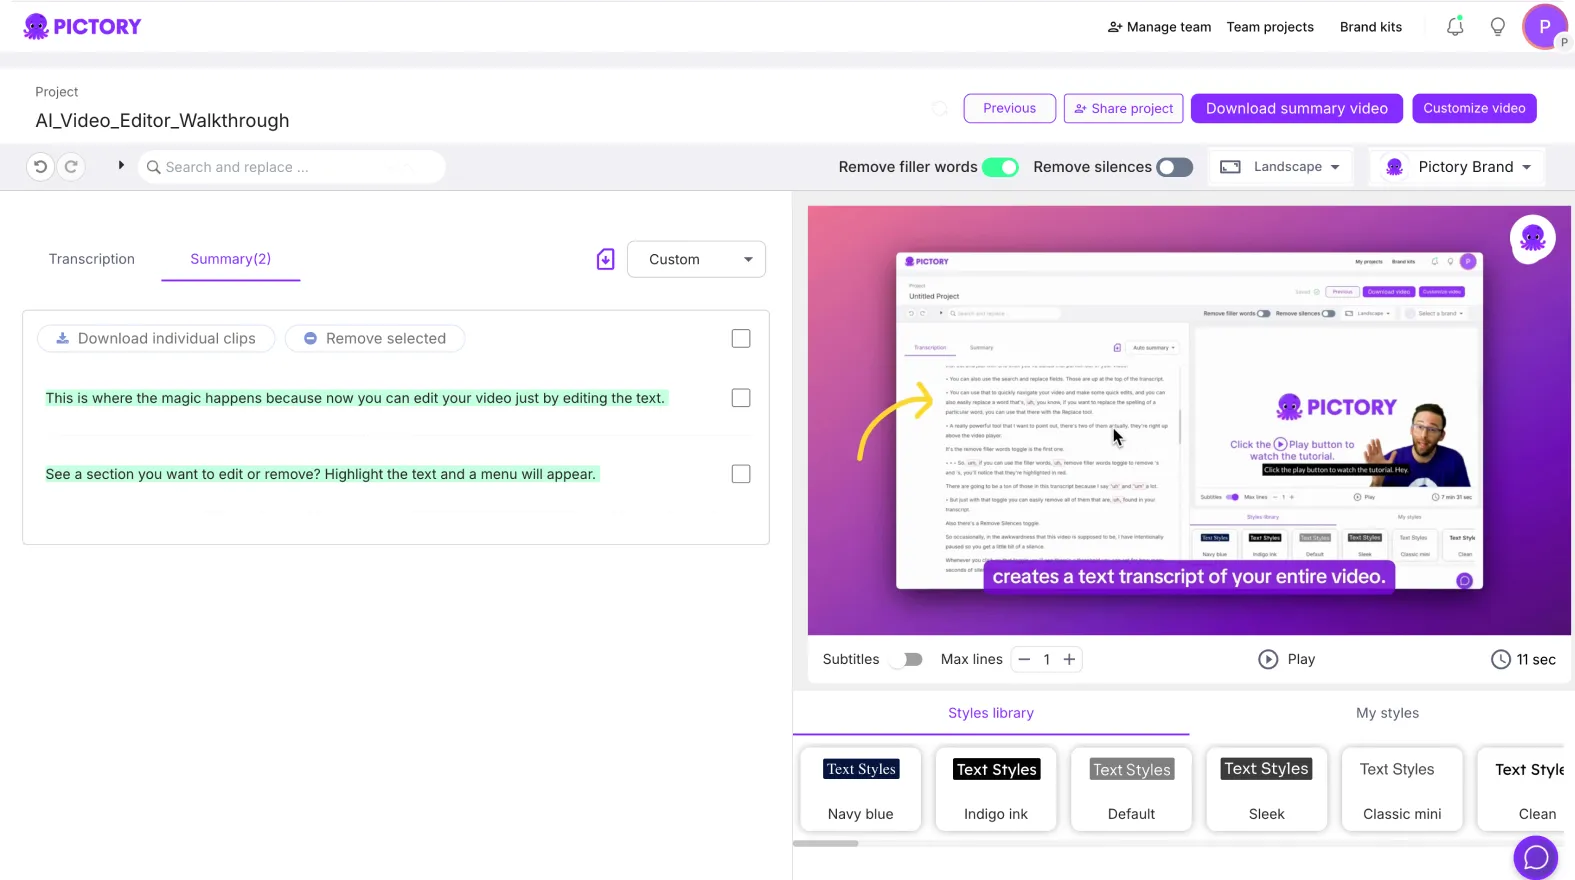Screen dimensions: 1575x880
Task: Click the undo arrow icon
Action: pyautogui.click(x=40, y=167)
